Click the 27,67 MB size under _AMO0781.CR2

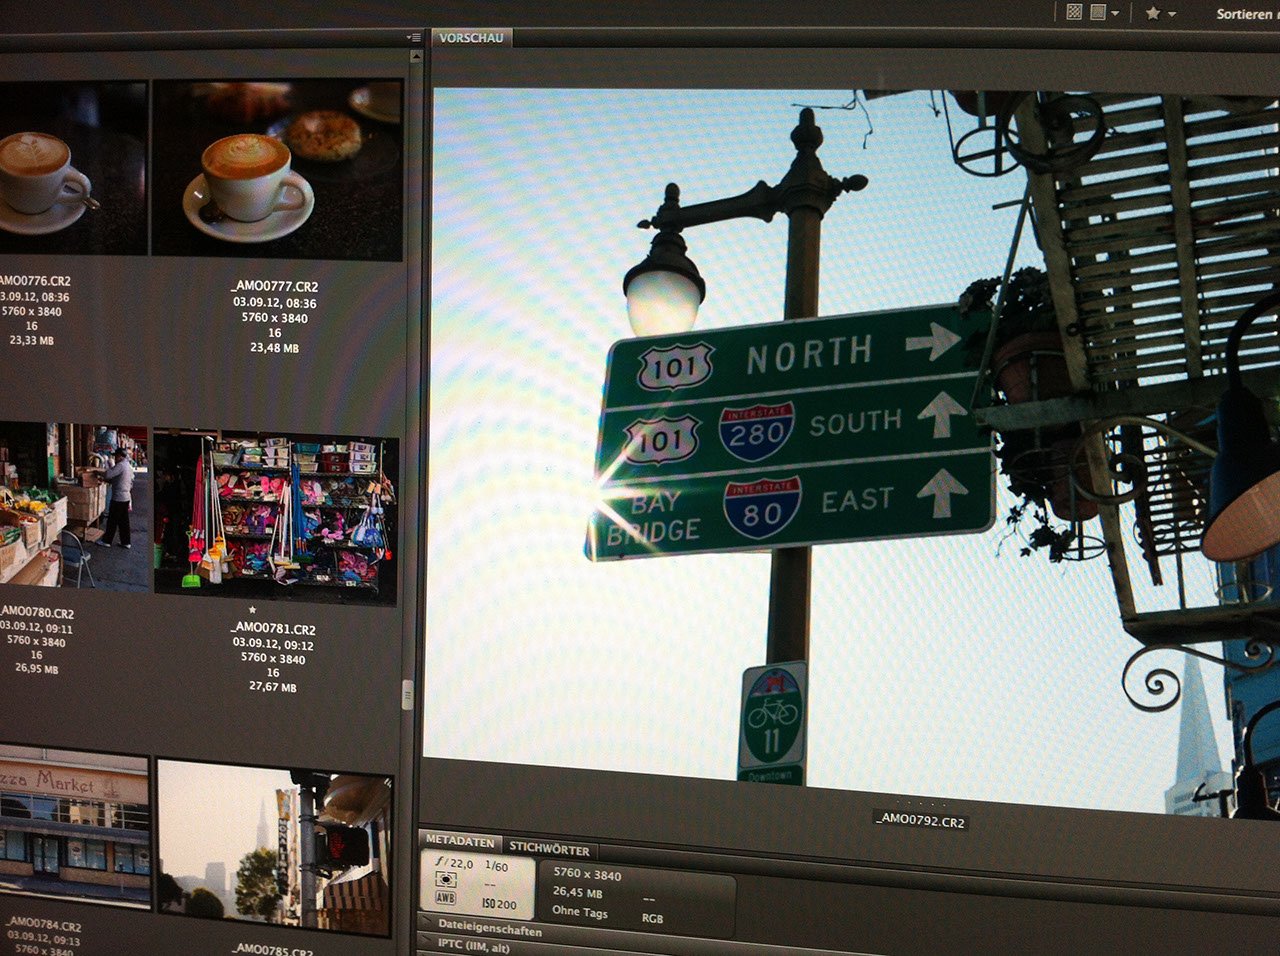(x=272, y=688)
